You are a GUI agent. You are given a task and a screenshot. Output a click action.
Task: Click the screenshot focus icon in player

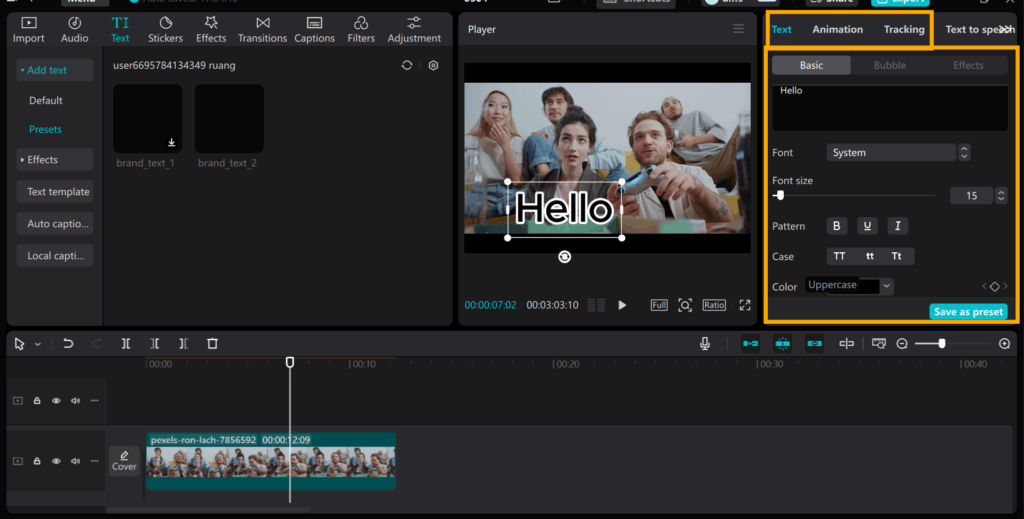(x=684, y=305)
